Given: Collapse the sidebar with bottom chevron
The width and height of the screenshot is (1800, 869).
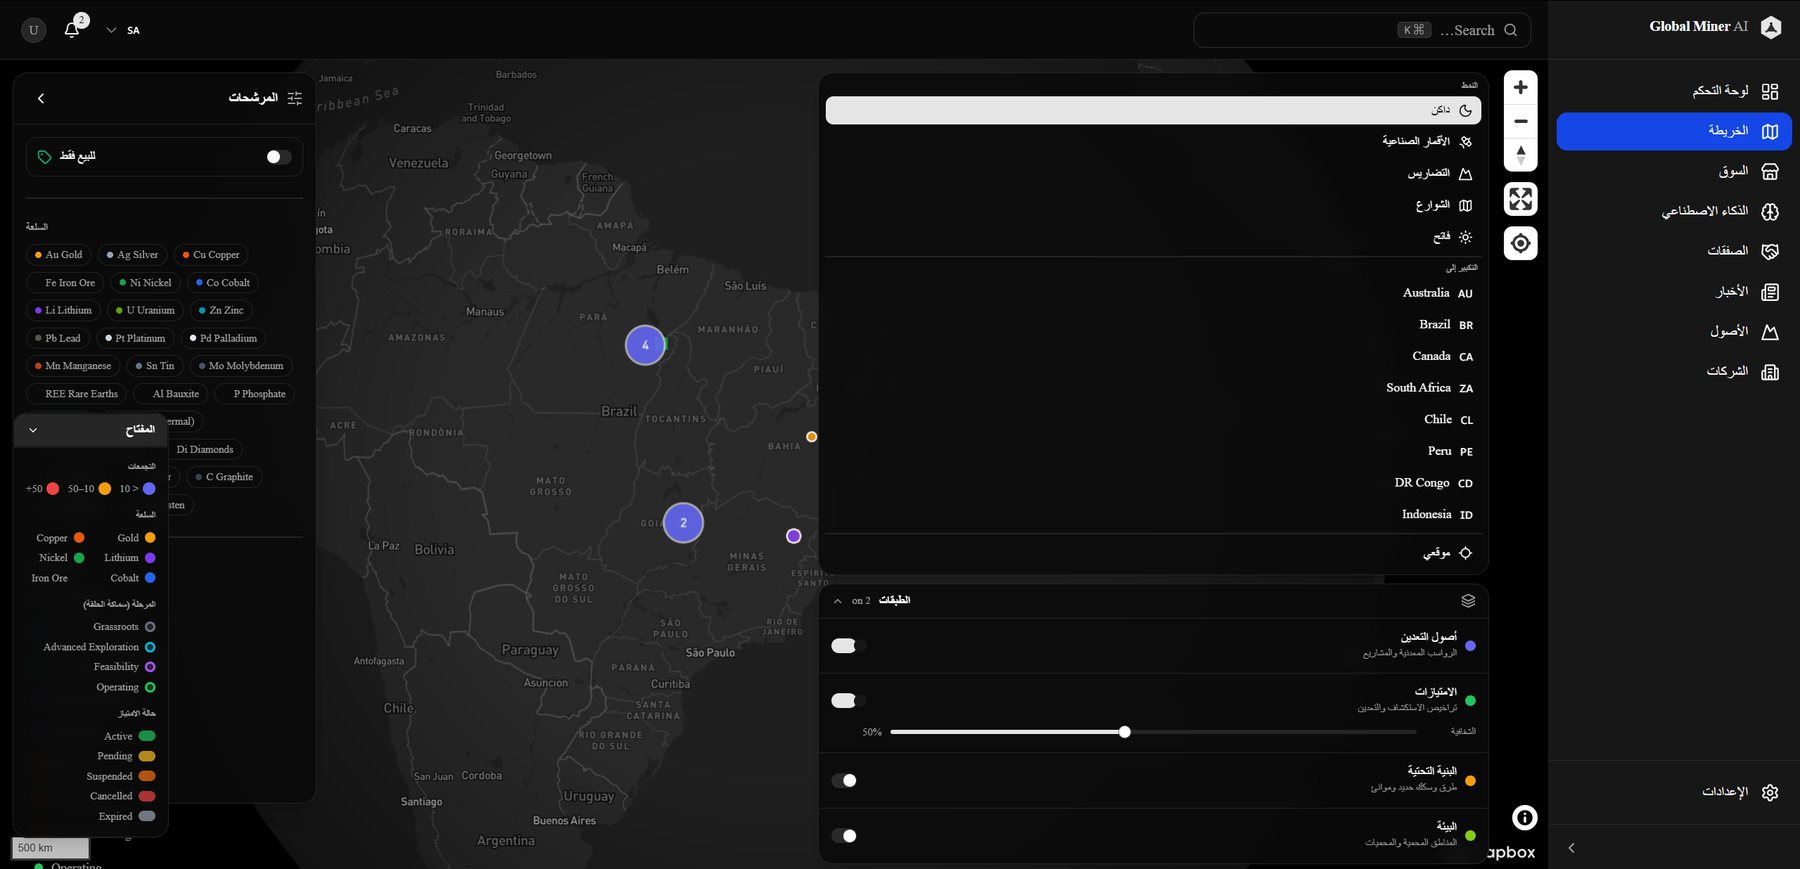Looking at the screenshot, I should pos(1571,848).
